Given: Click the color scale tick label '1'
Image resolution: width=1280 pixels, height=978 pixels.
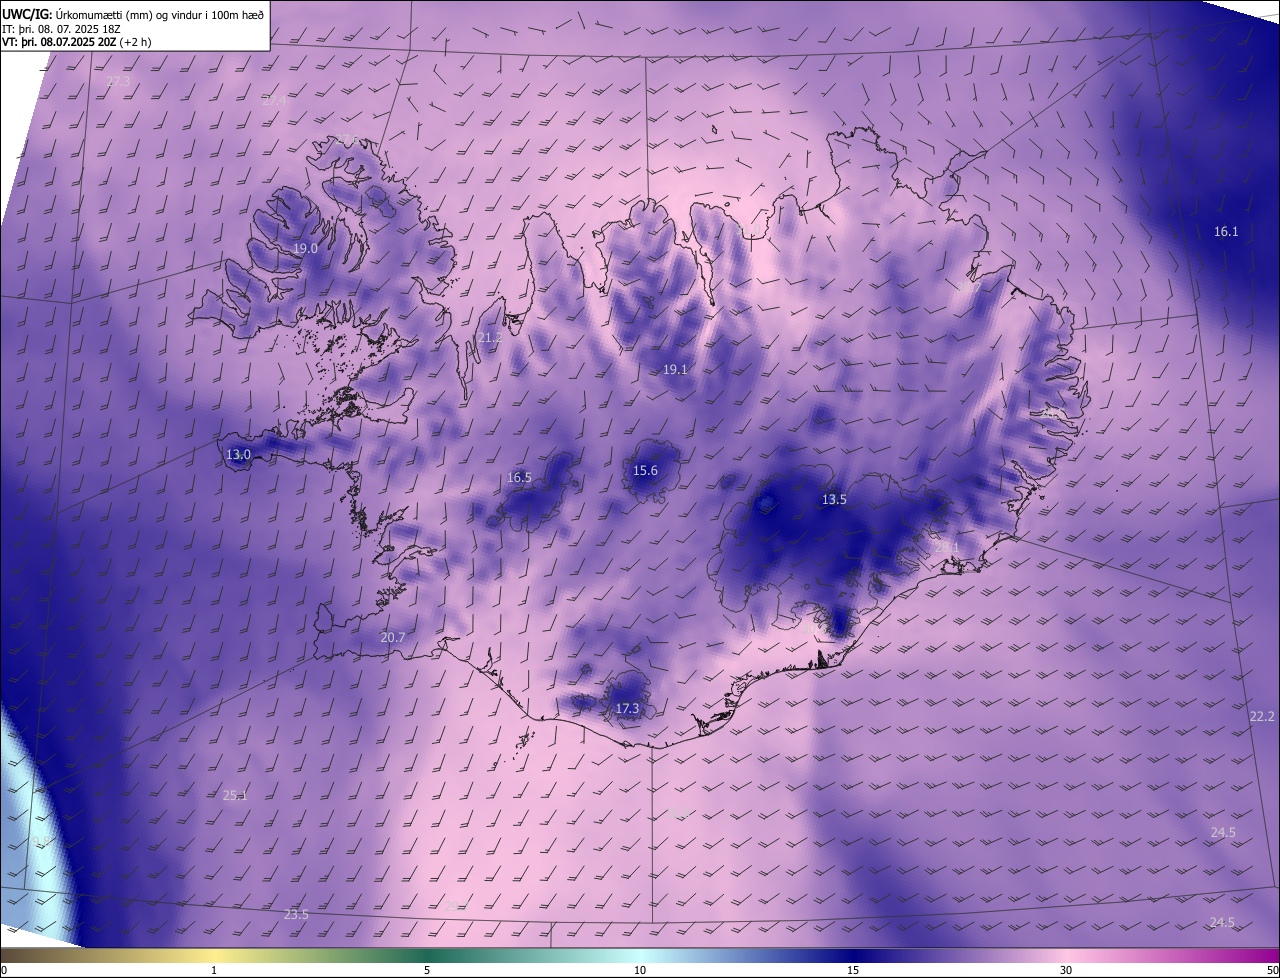Looking at the screenshot, I should 215,970.
